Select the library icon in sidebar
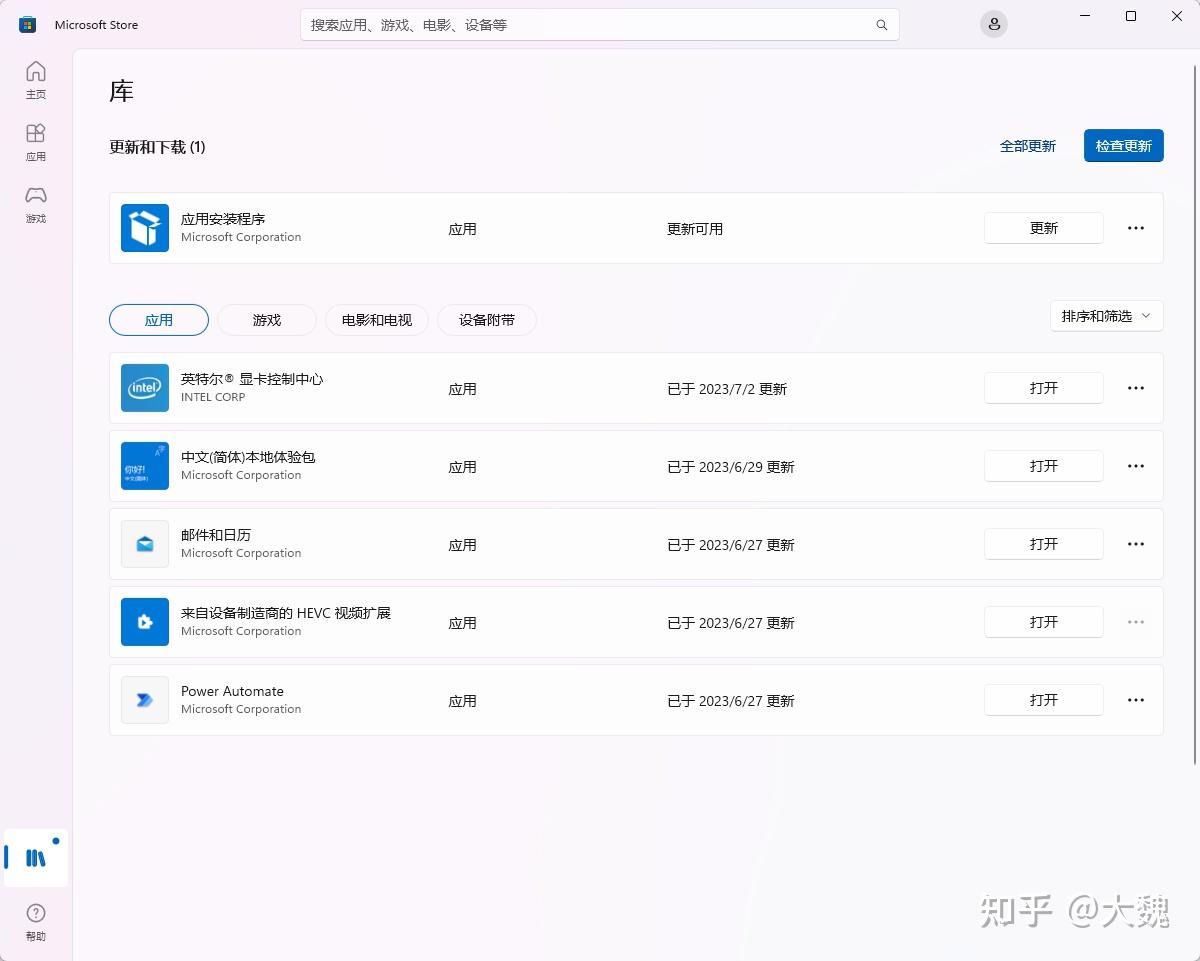 [36, 858]
